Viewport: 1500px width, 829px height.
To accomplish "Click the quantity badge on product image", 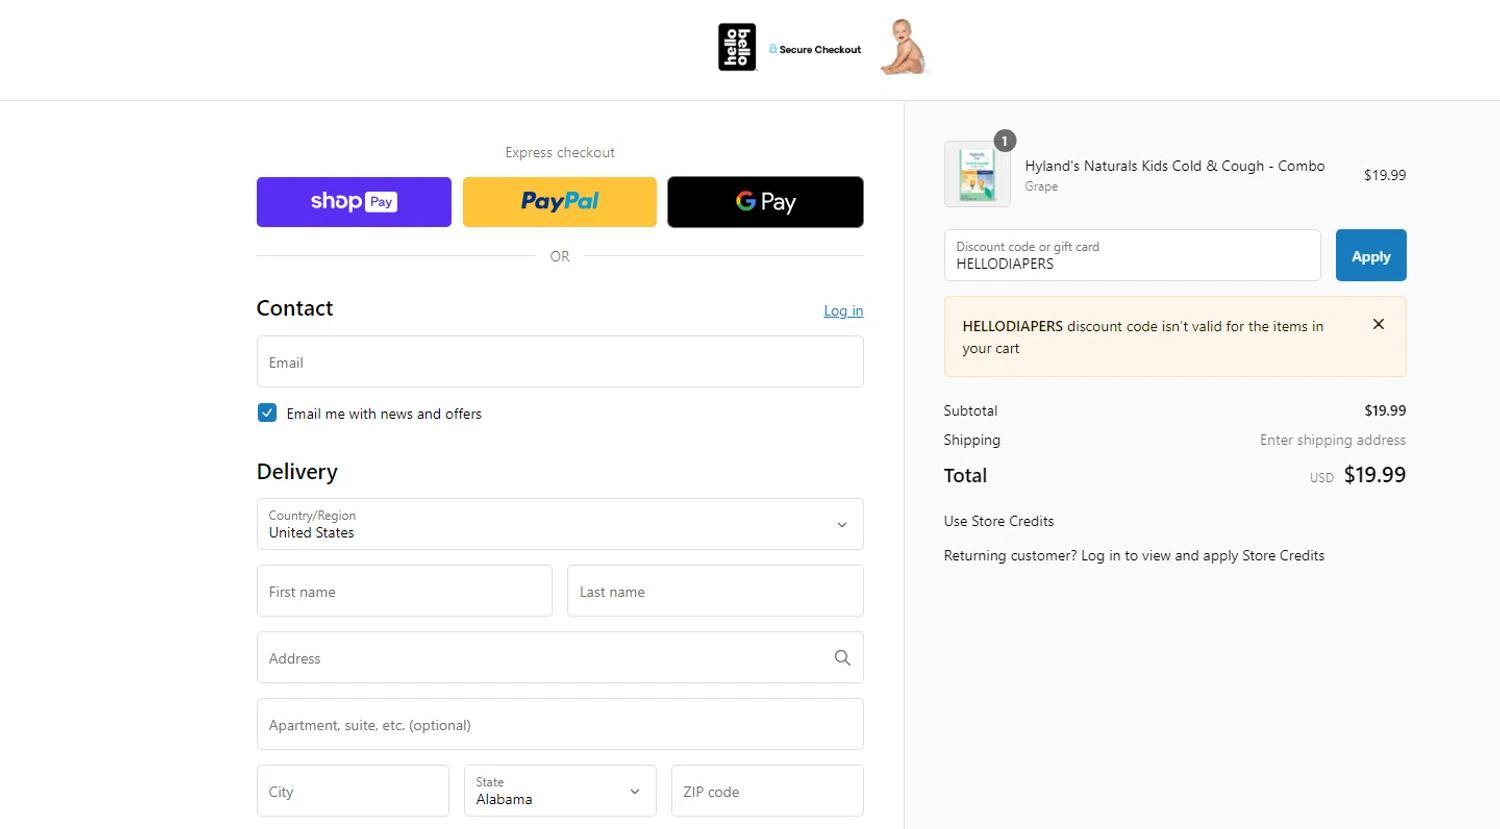I will [x=1005, y=141].
